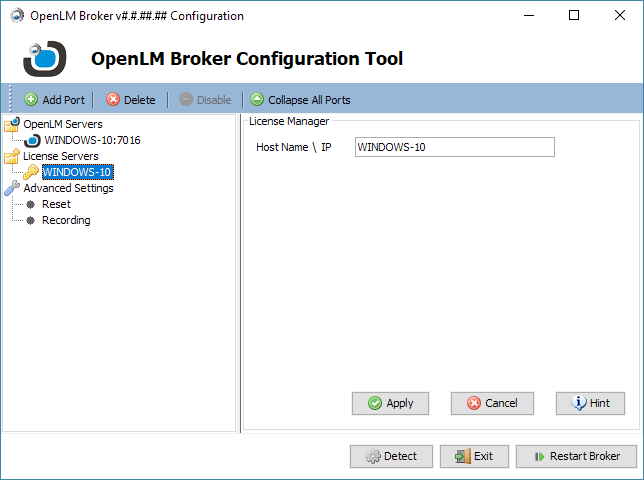Click the Restart Broker button

(x=576, y=456)
